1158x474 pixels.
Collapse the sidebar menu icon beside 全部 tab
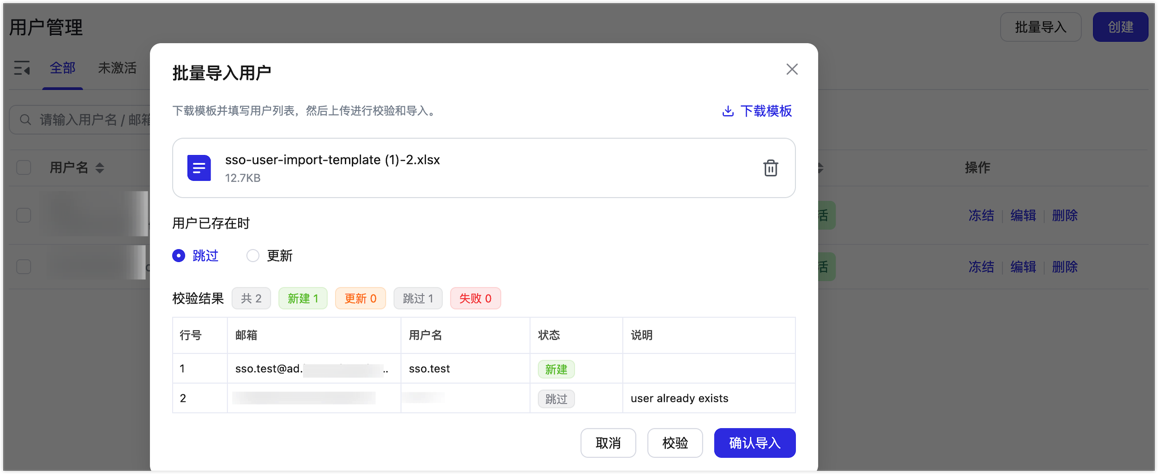(22, 68)
